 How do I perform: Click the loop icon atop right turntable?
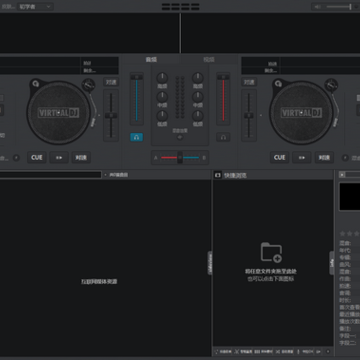point(278,83)
